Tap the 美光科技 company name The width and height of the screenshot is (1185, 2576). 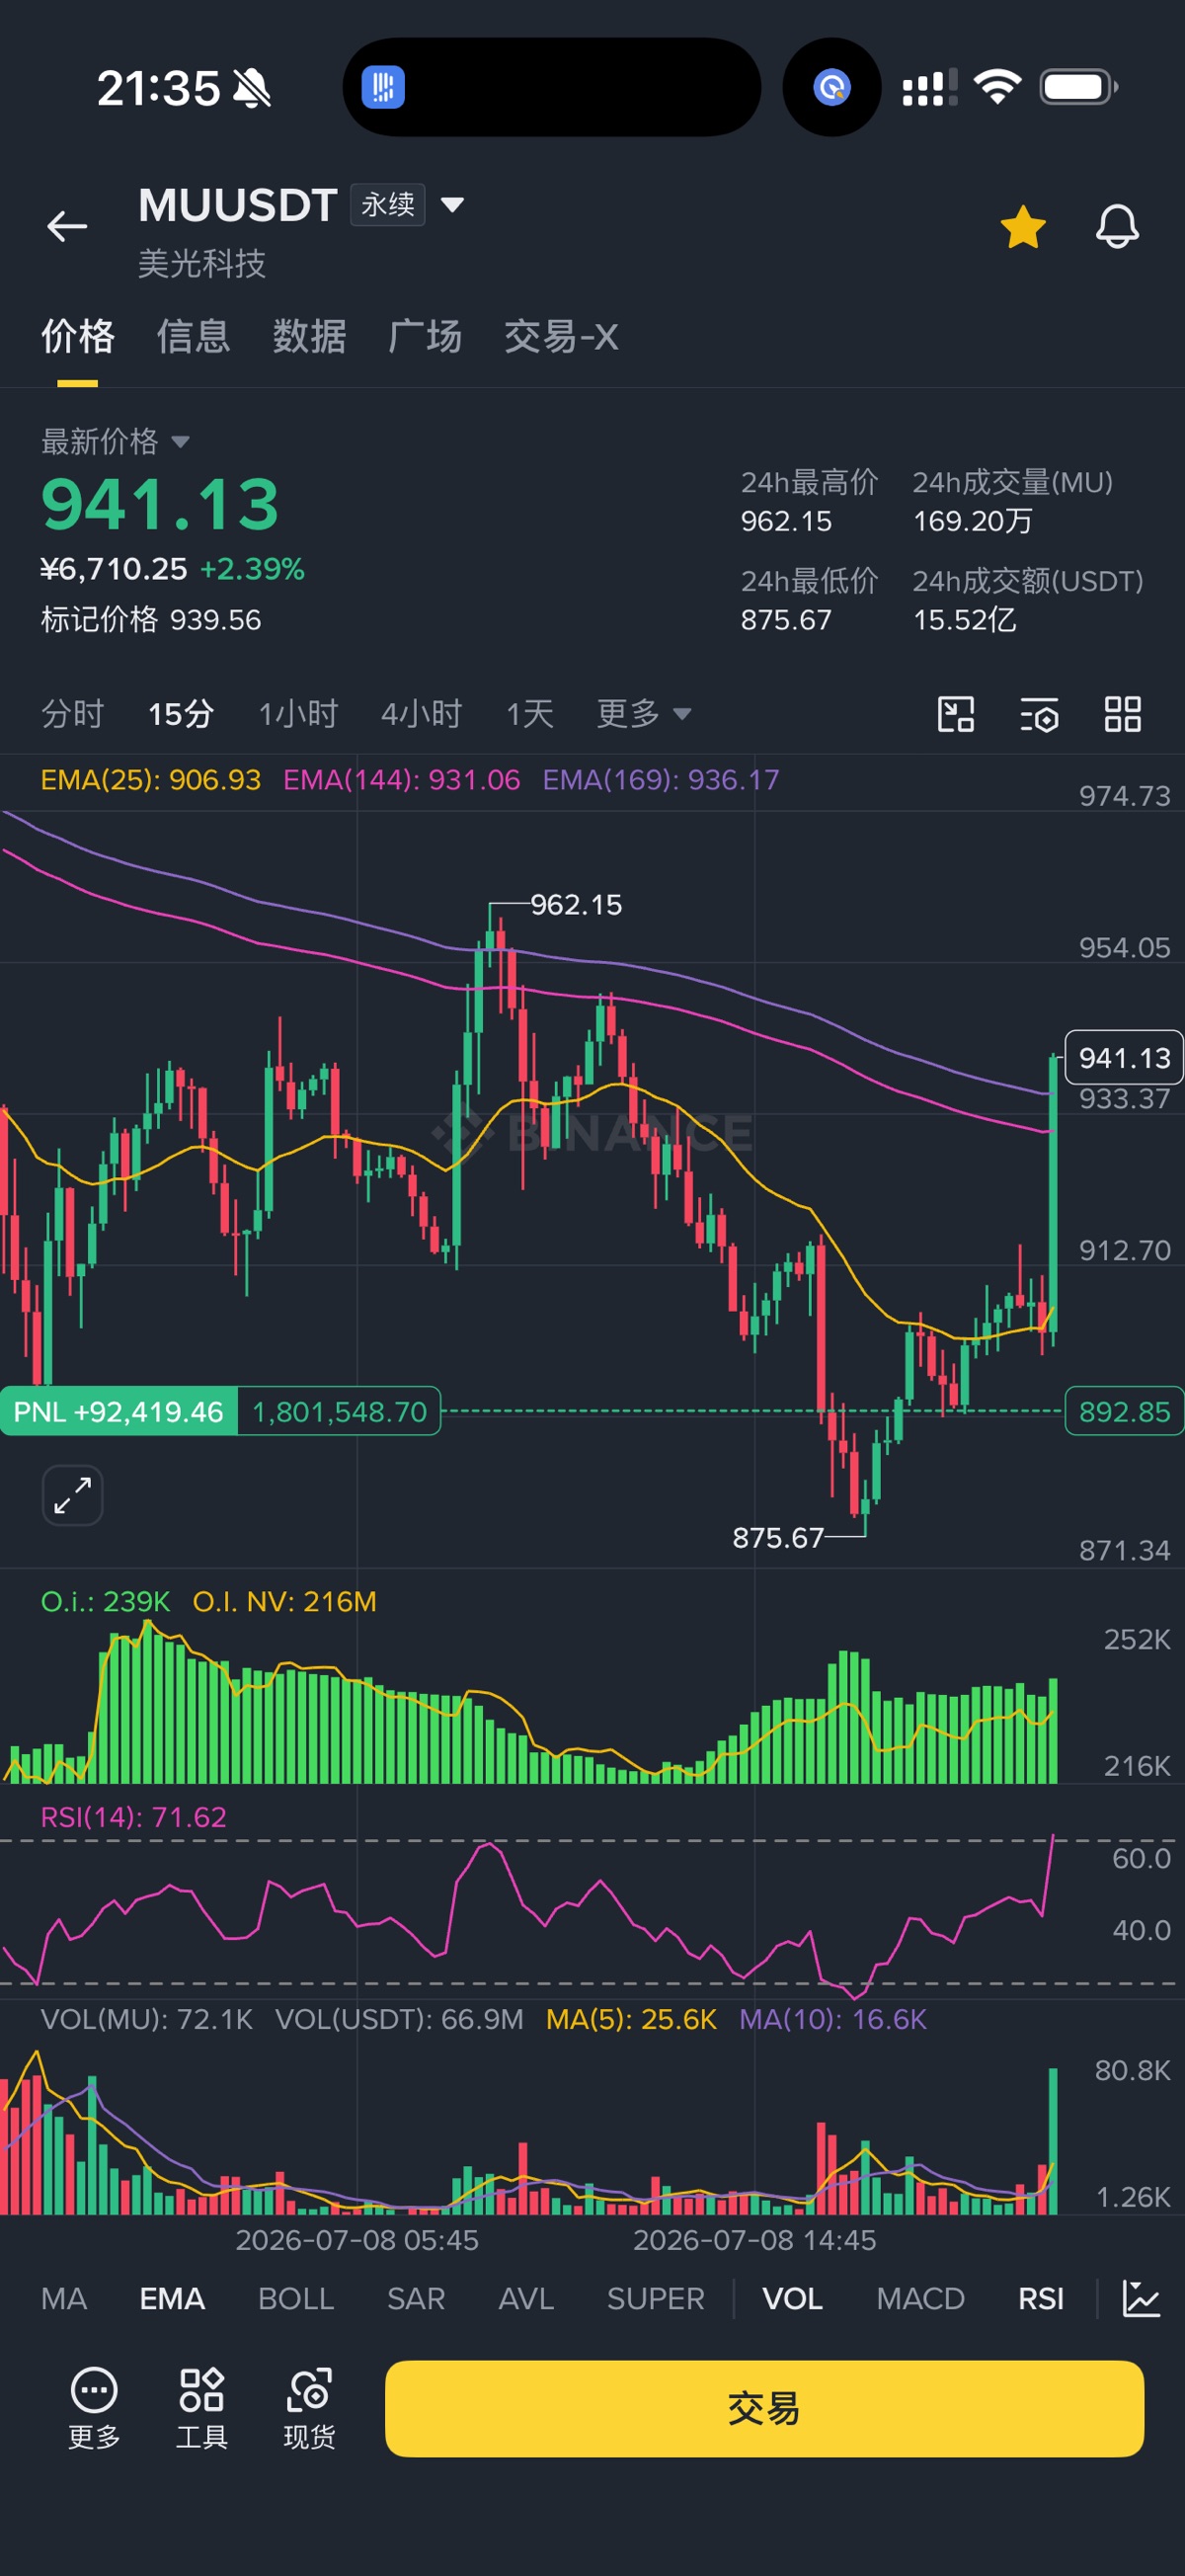pyautogui.click(x=202, y=264)
